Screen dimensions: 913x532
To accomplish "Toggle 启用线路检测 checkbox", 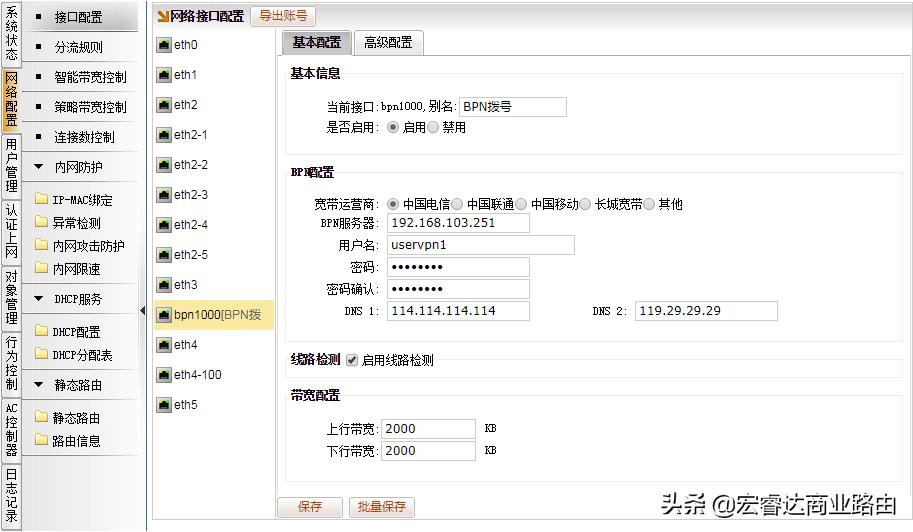I will pyautogui.click(x=352, y=360).
